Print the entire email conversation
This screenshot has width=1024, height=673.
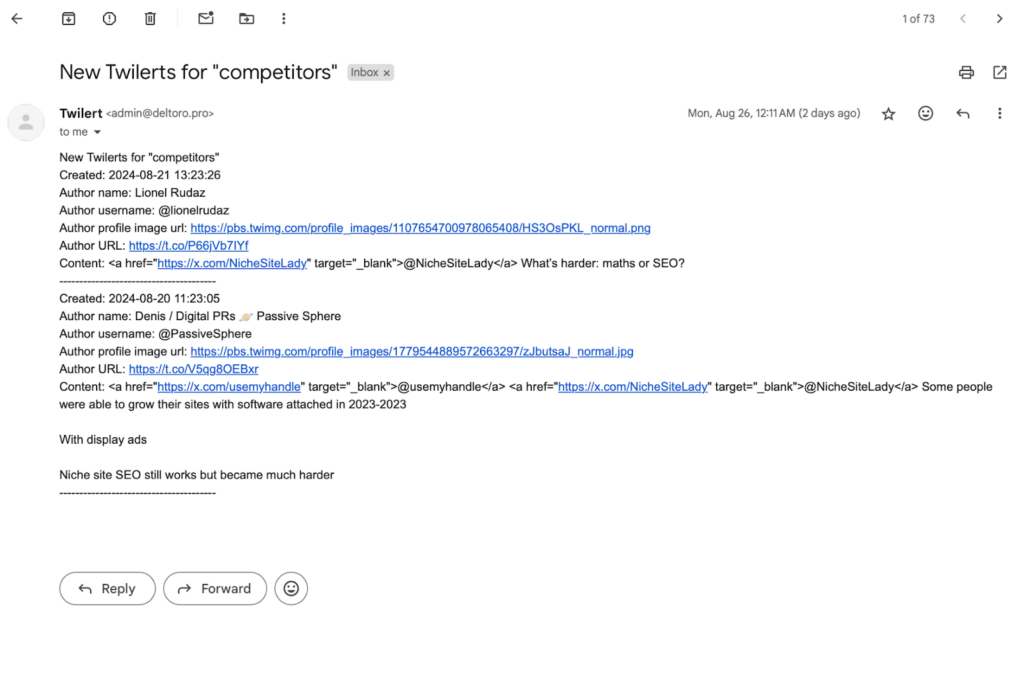coord(966,72)
